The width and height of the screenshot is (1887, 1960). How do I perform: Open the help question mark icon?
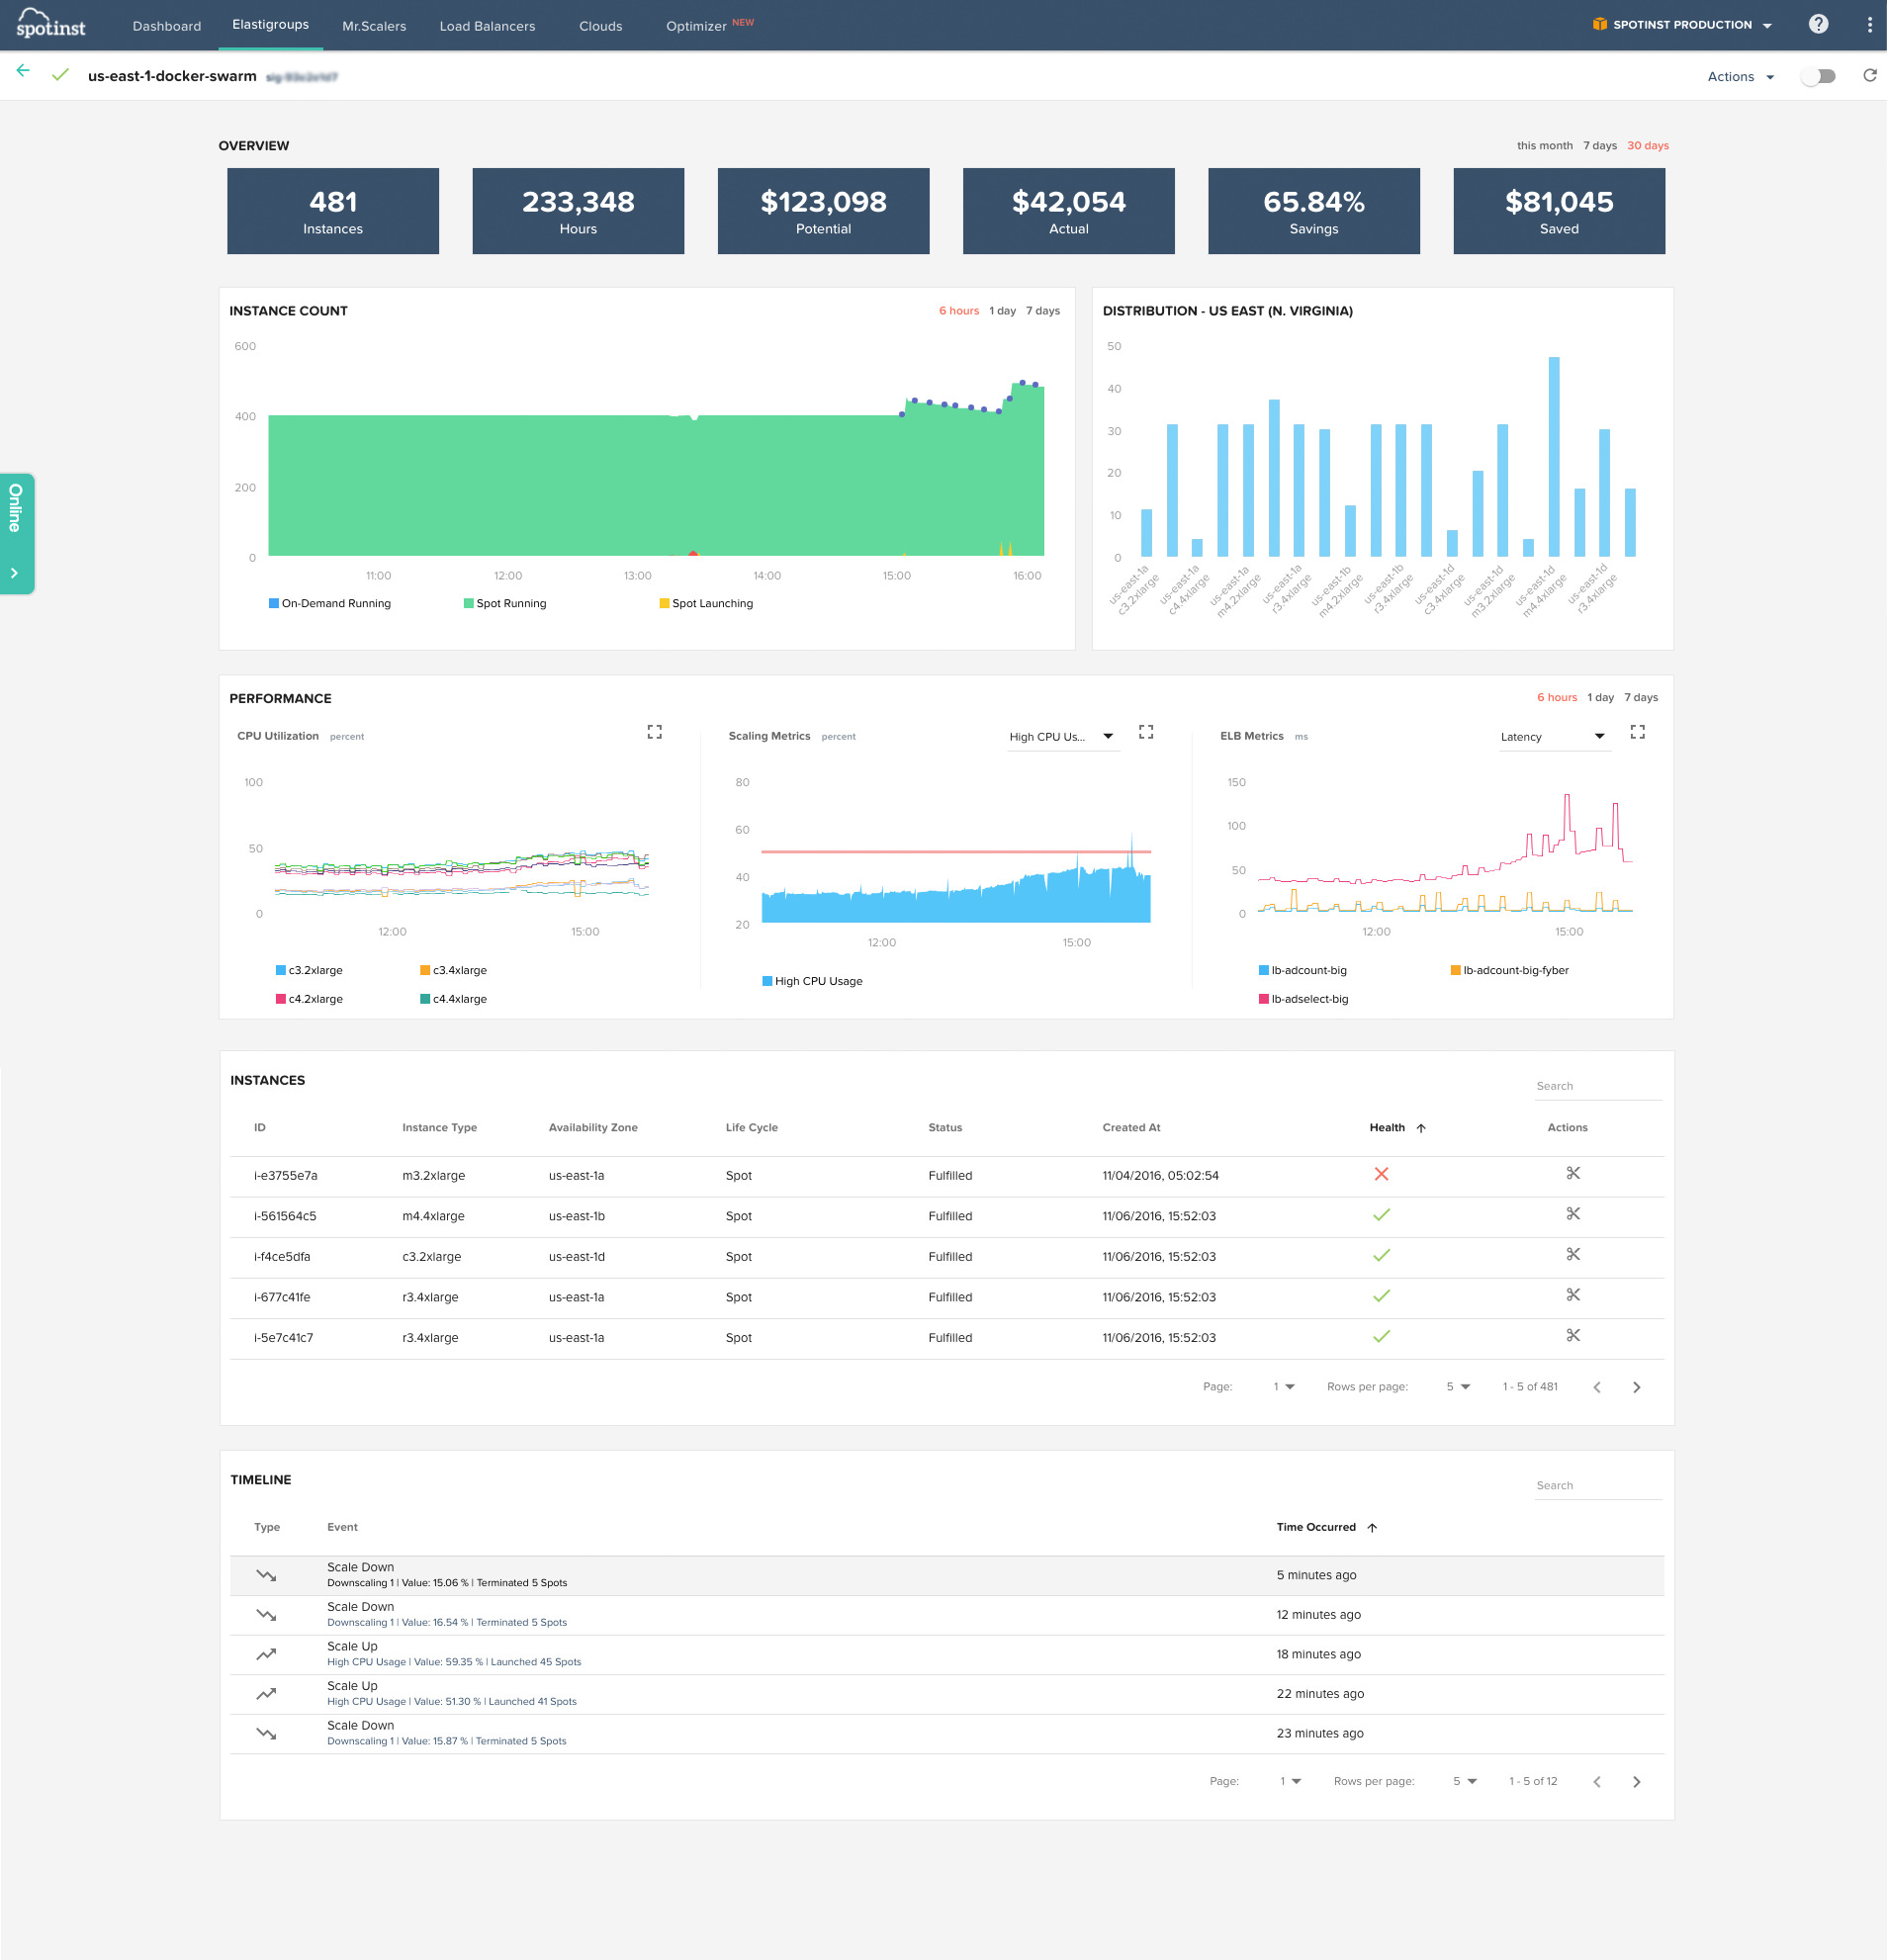pyautogui.click(x=1817, y=24)
